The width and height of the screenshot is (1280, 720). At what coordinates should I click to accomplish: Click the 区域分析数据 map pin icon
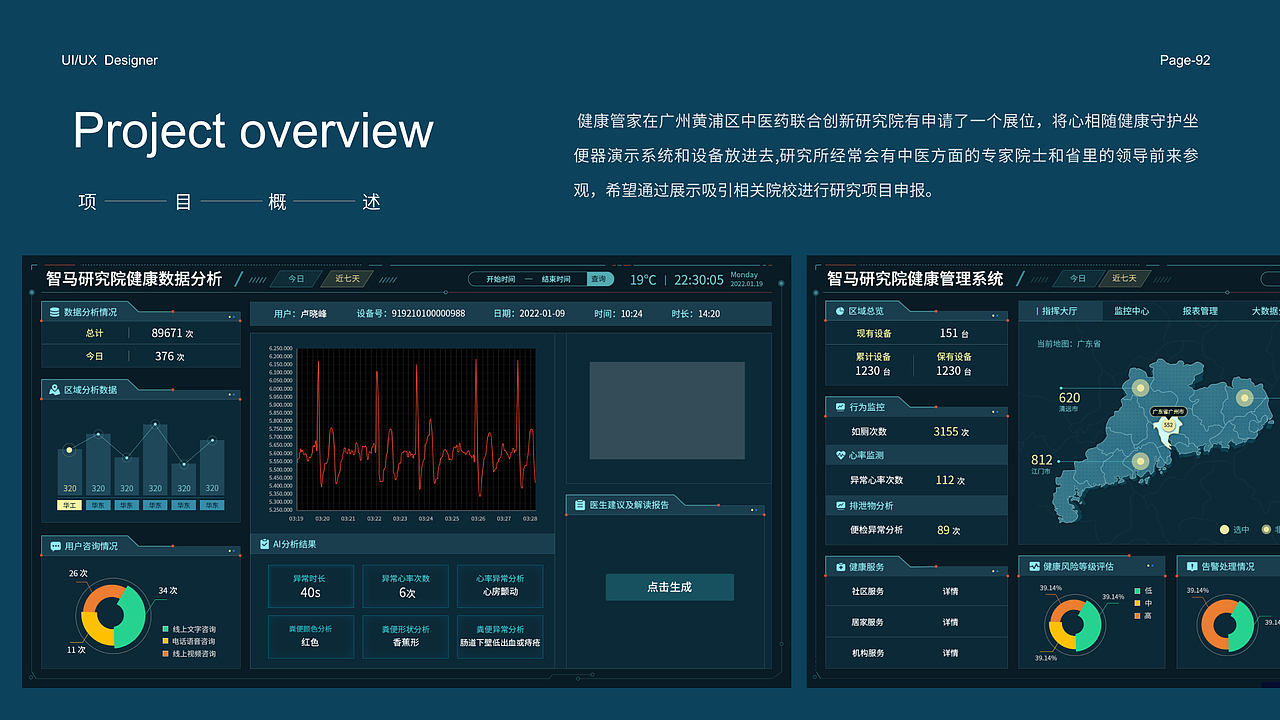point(55,390)
